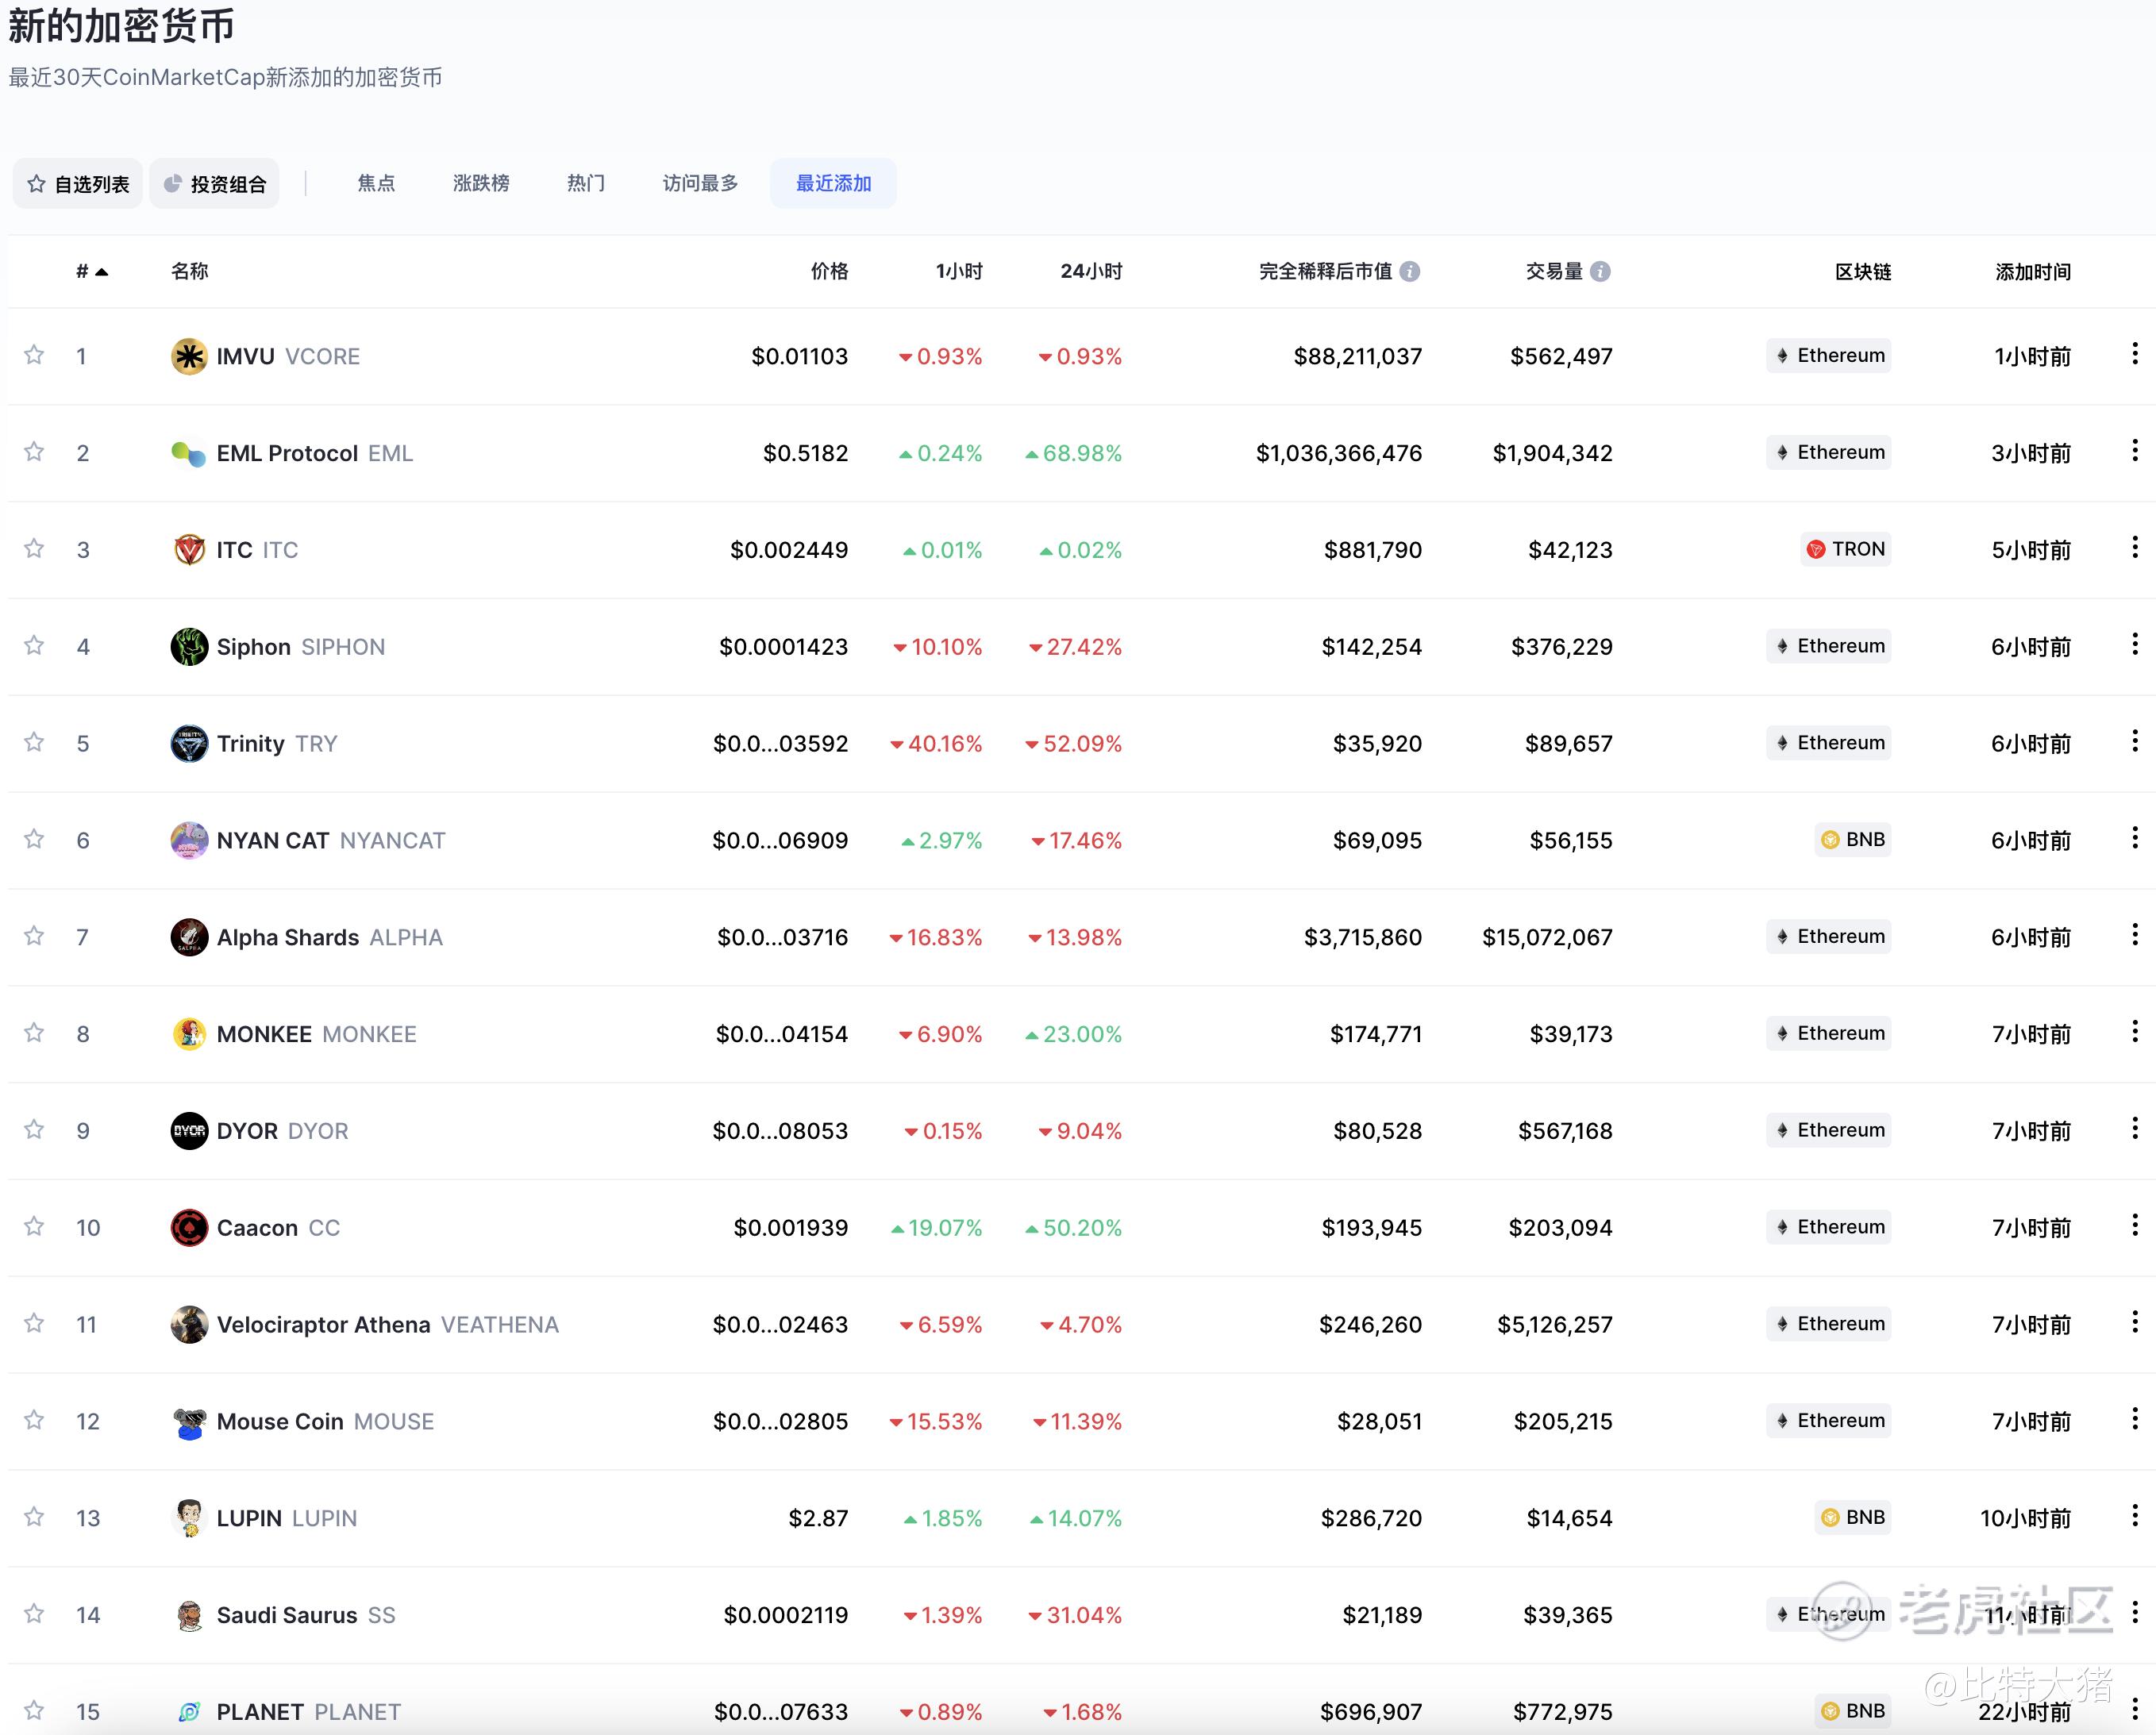Open three-dot menu for EML Protocol row
The image size is (2156, 1735).
point(2134,450)
